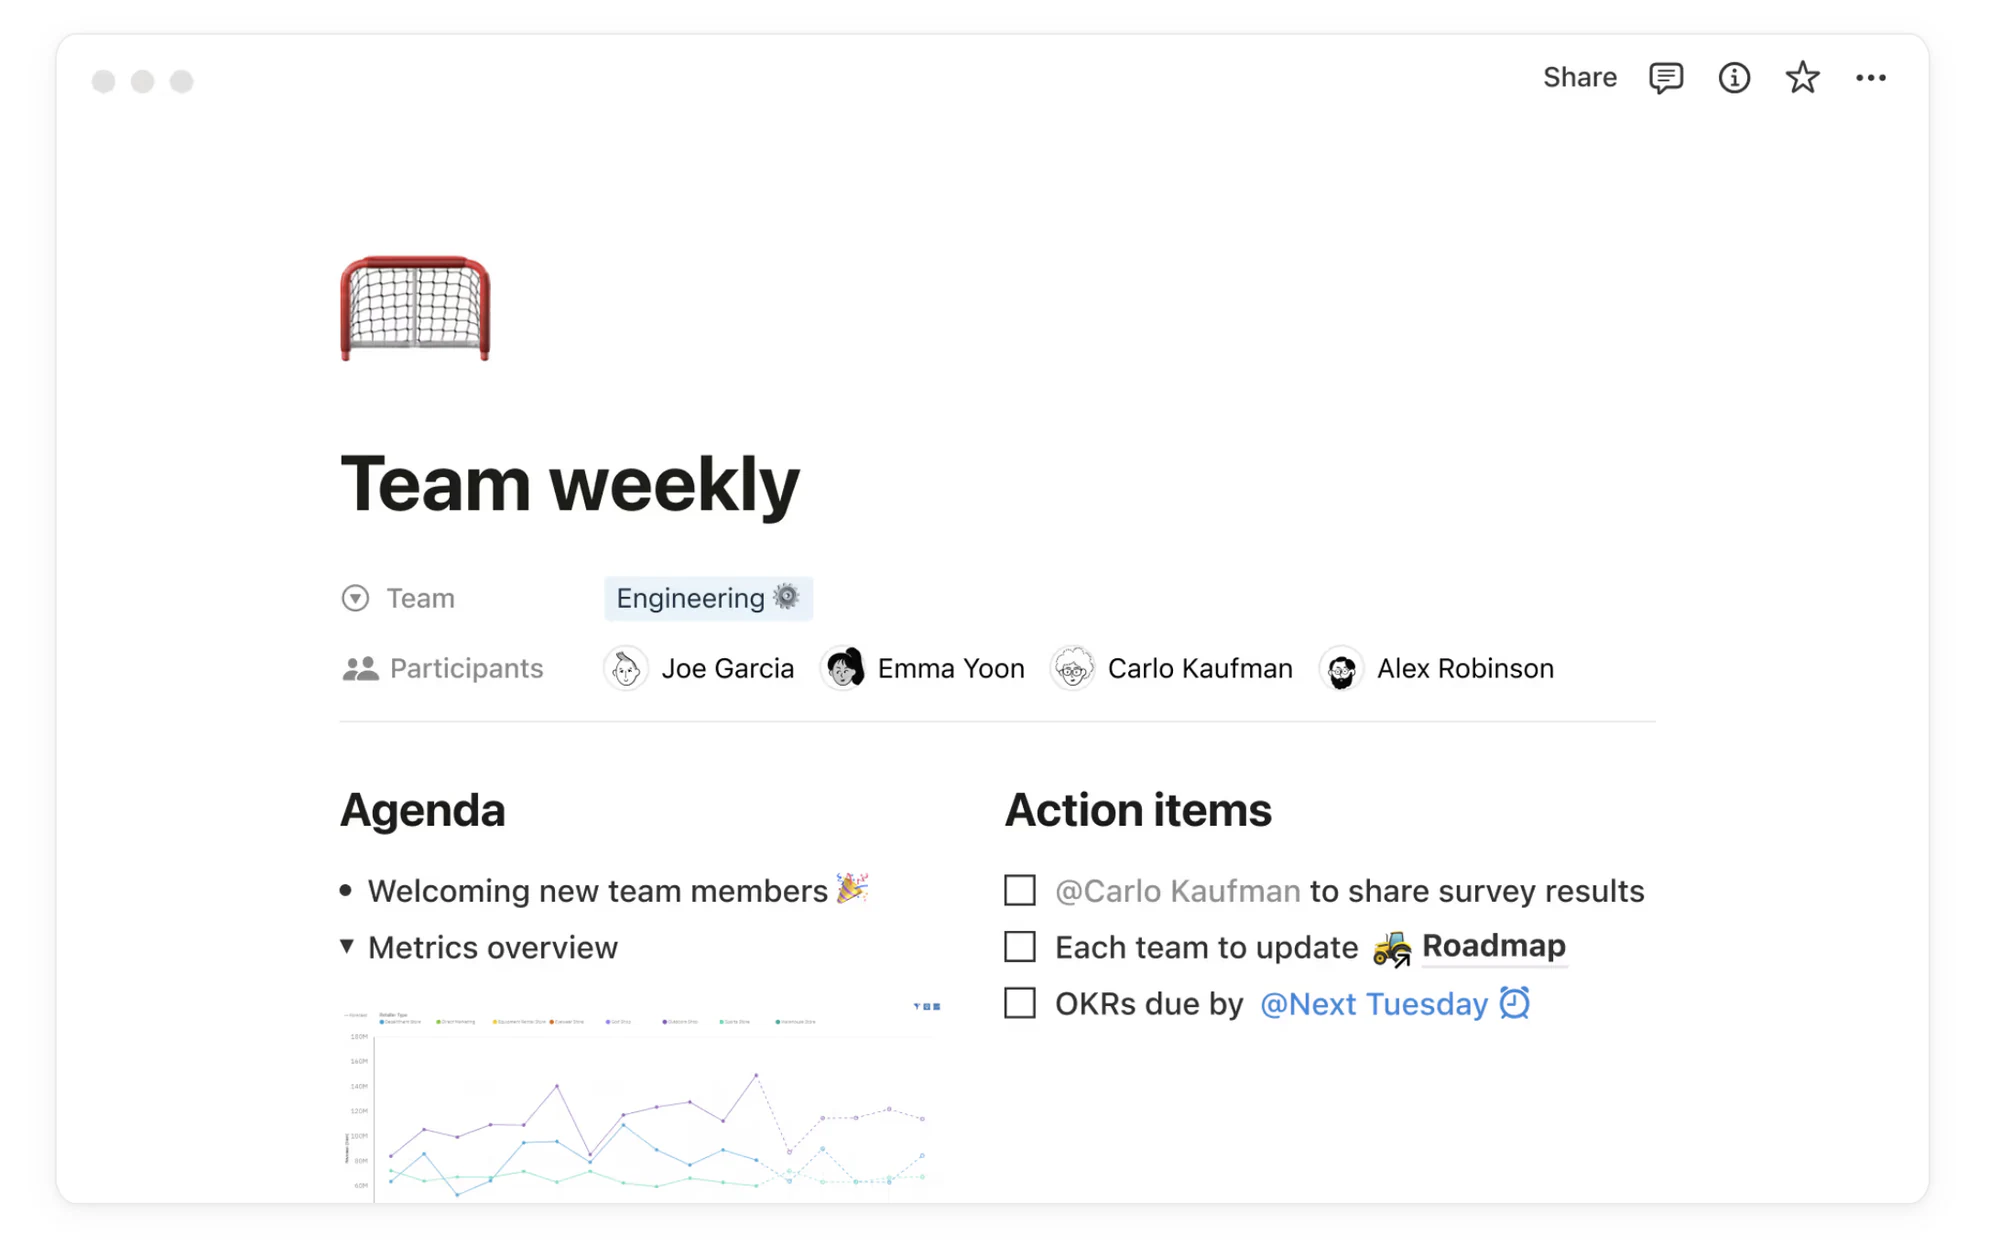
Task: Click the Team property select icon
Action: 355,598
